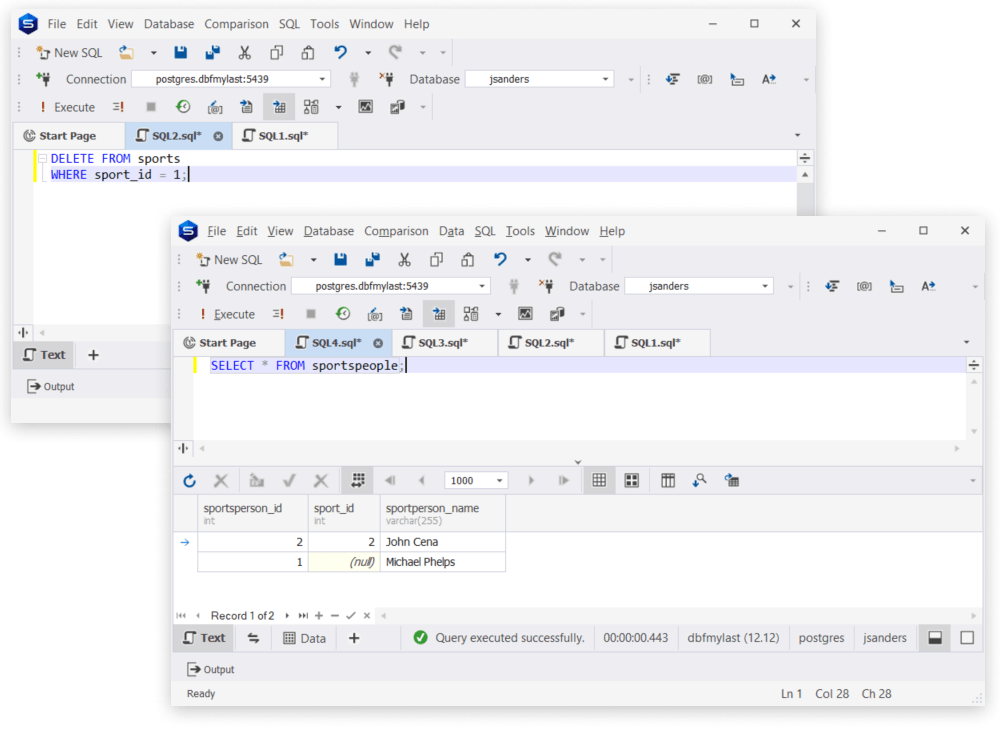Click Execute current statement icon, front window
This screenshot has width=1000, height=729.
[278, 314]
